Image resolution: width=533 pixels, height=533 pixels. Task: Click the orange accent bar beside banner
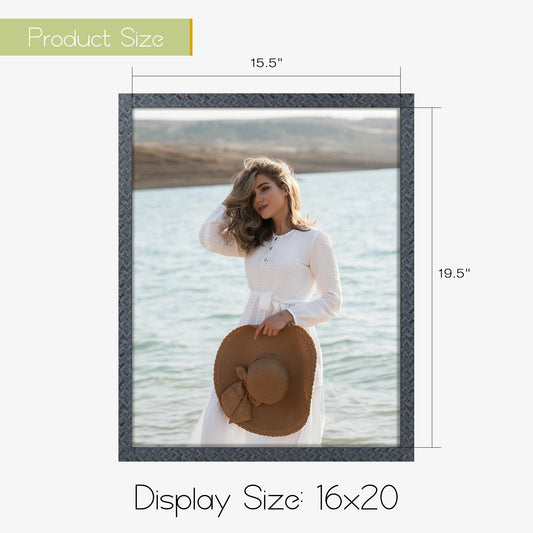coord(191,37)
